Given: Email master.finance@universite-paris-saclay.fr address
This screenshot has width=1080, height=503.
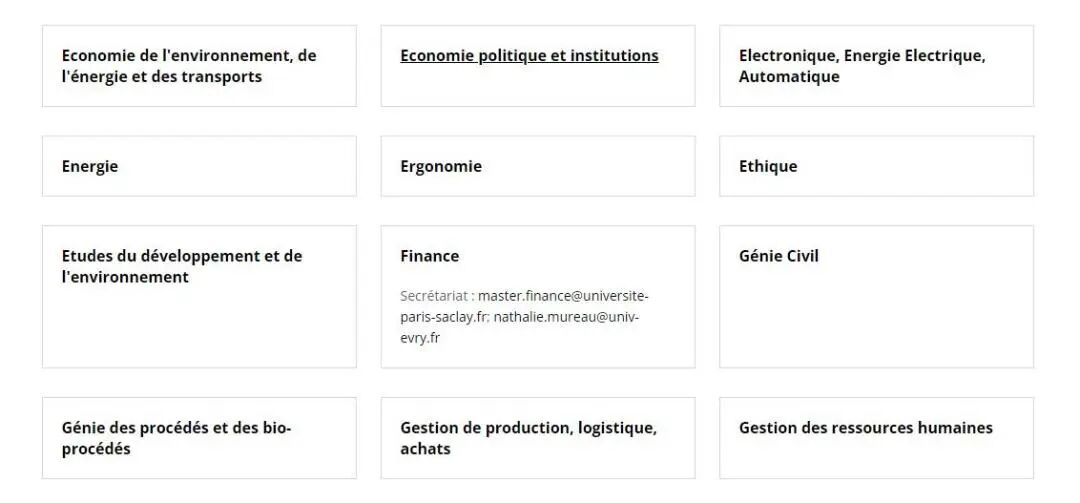Looking at the screenshot, I should click(525, 307).
